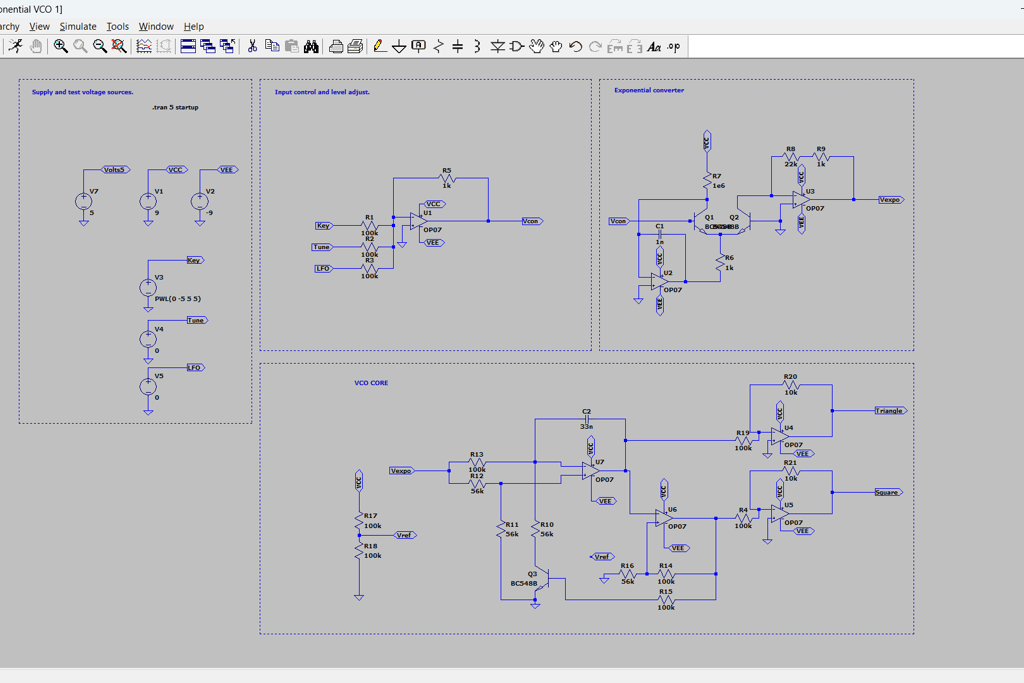
Task: Select the Zoom In magnifier tool
Action: [61, 46]
